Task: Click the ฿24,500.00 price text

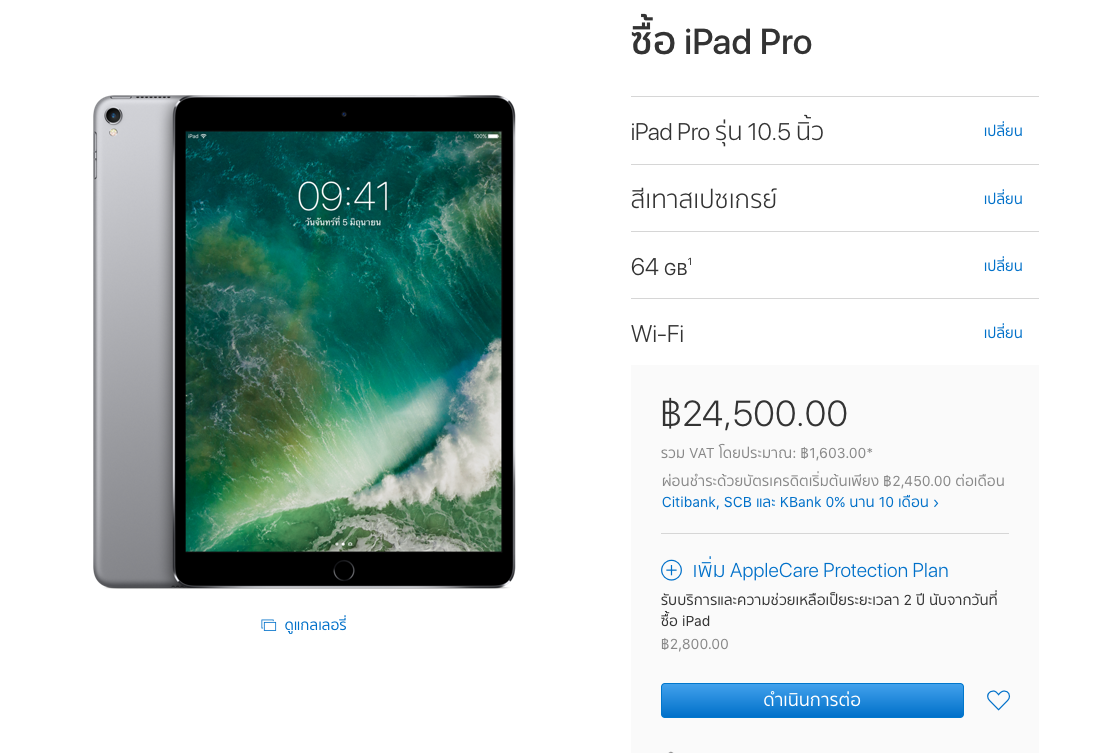Action: point(754,413)
